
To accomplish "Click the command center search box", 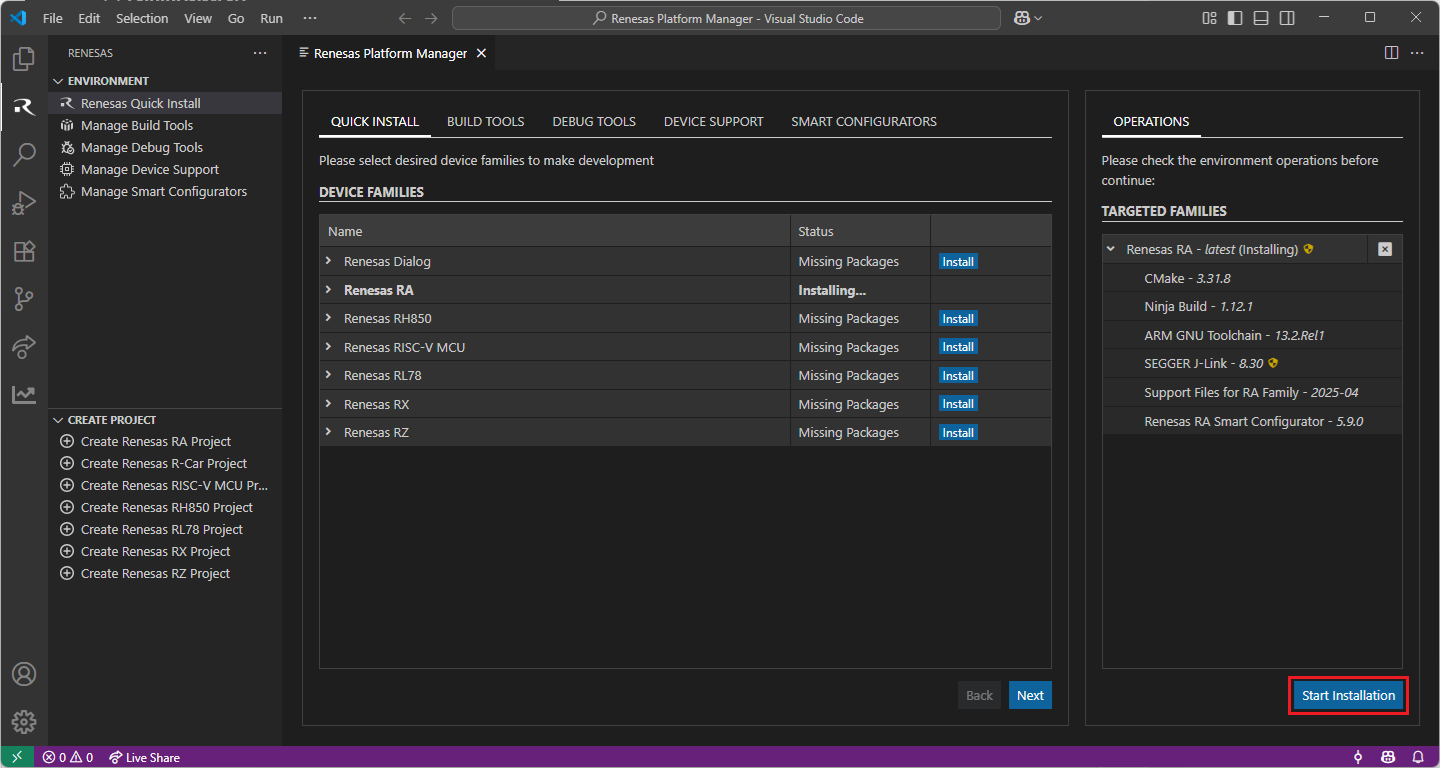I will point(726,18).
